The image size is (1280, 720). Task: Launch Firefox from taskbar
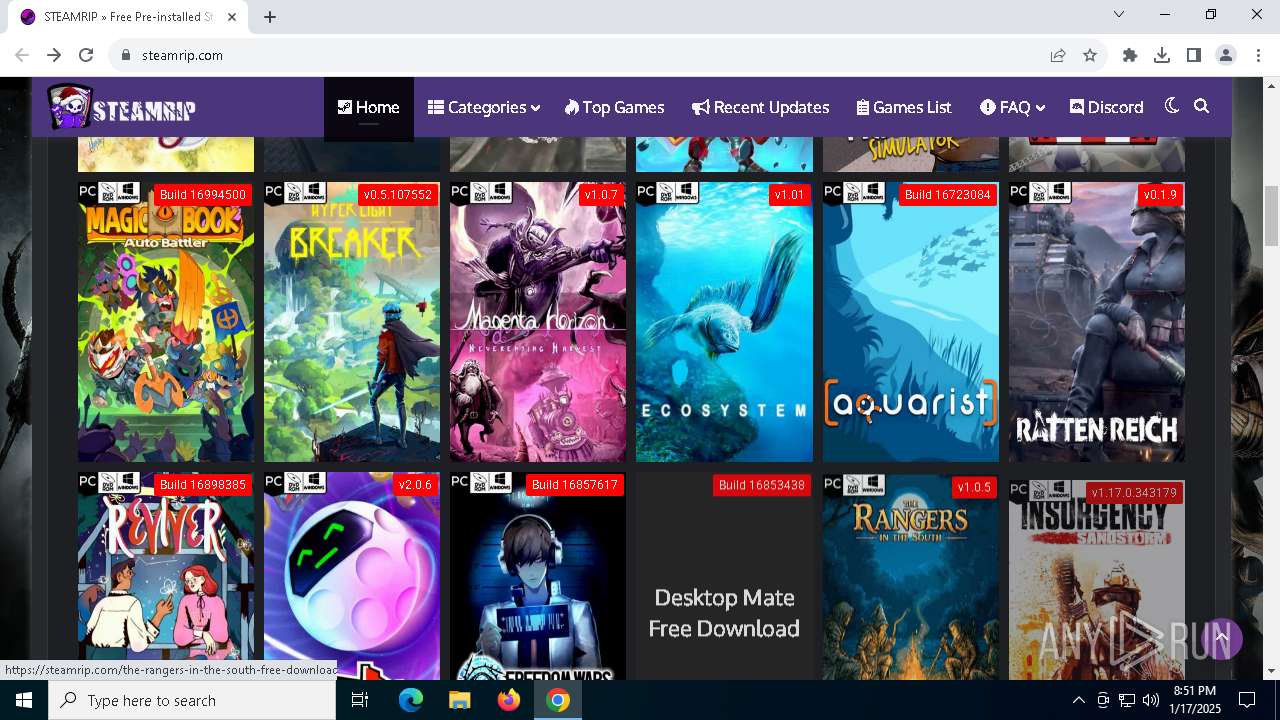(509, 700)
